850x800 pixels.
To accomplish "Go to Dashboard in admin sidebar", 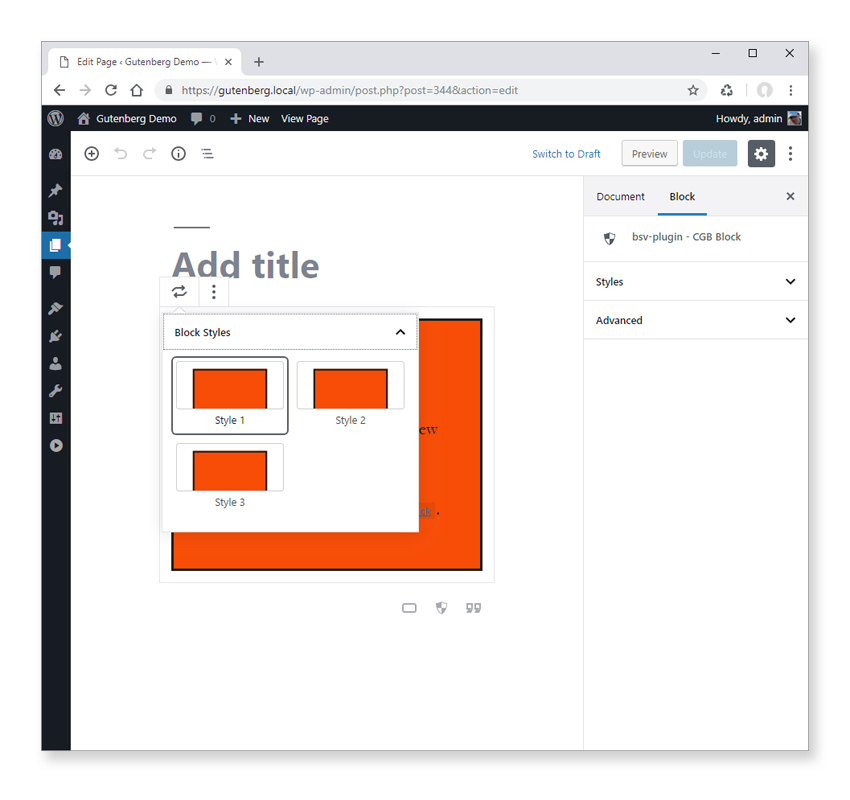I will coord(56,154).
